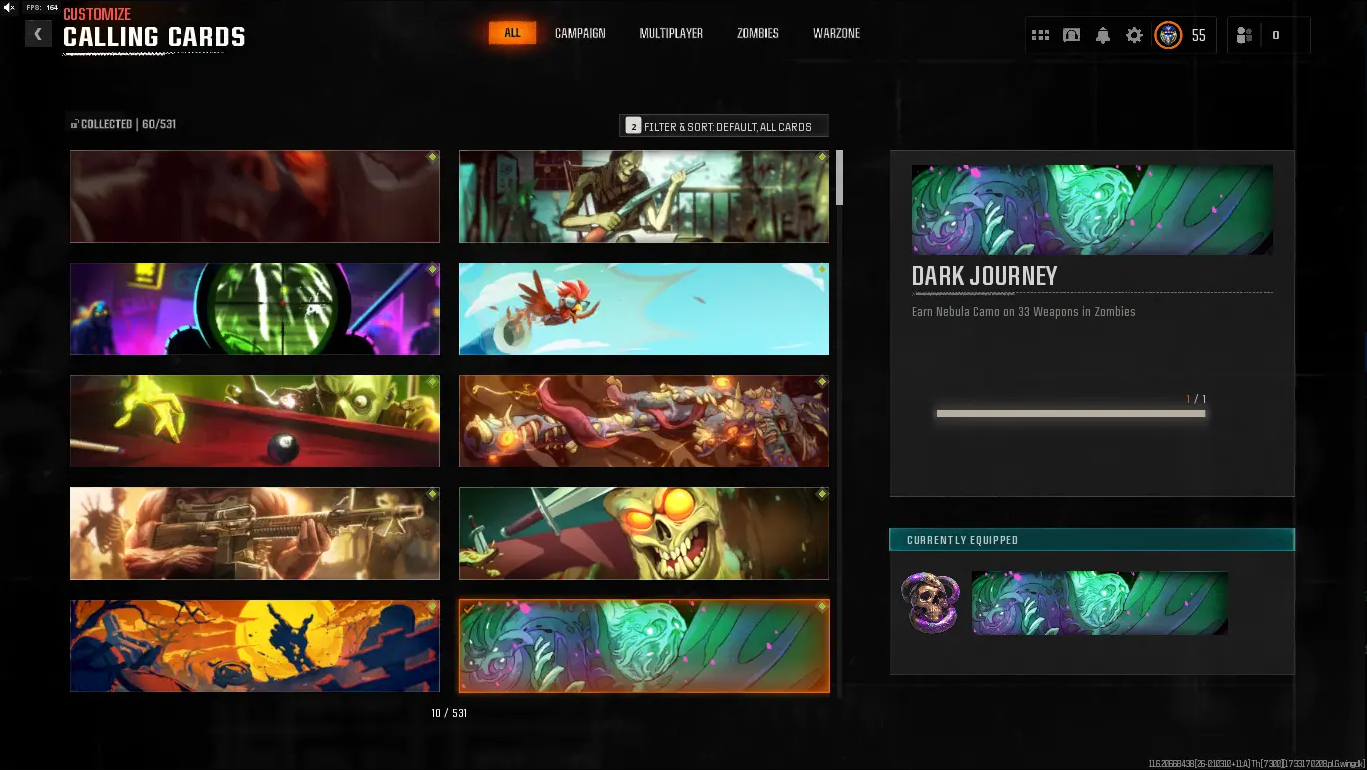Click the Collected 60/531 counter
1367x770 pixels.
point(128,124)
